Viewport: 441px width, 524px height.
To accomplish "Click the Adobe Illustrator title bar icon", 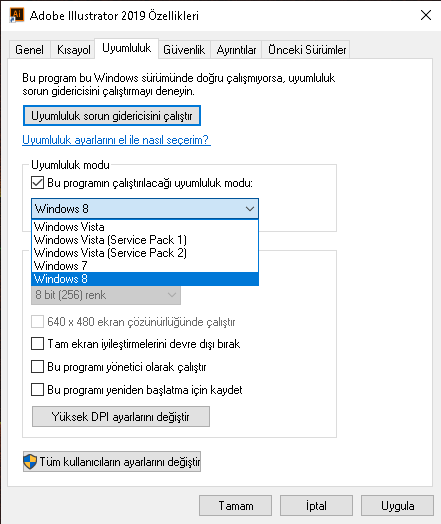I will [17, 15].
